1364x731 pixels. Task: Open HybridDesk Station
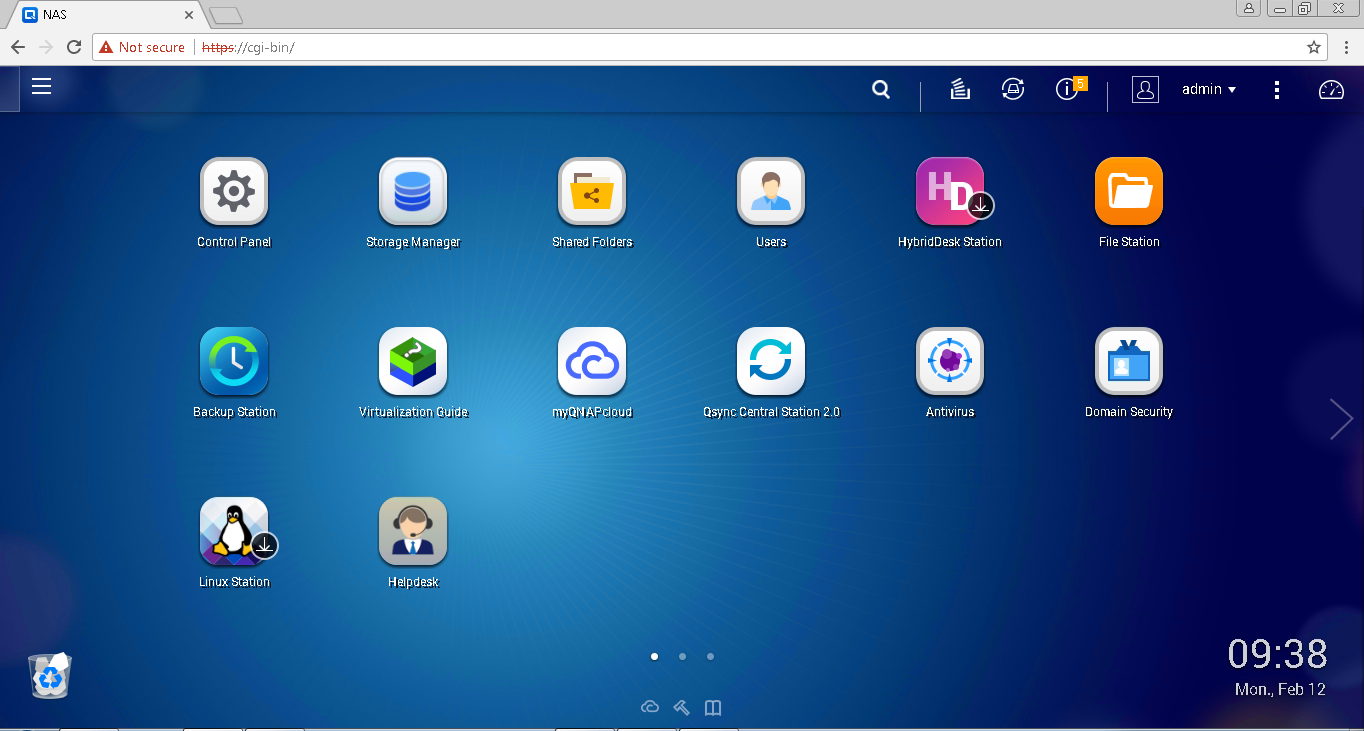950,191
